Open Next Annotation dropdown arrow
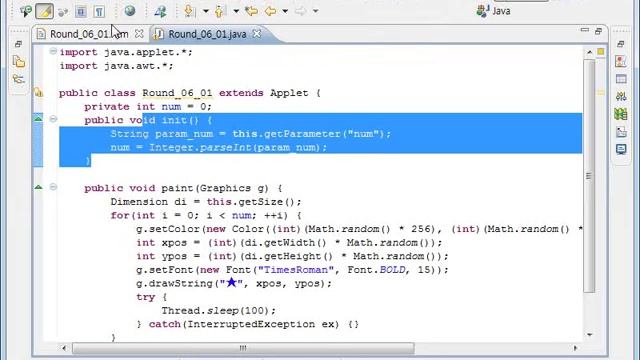The width and height of the screenshot is (640, 360). 206,11
